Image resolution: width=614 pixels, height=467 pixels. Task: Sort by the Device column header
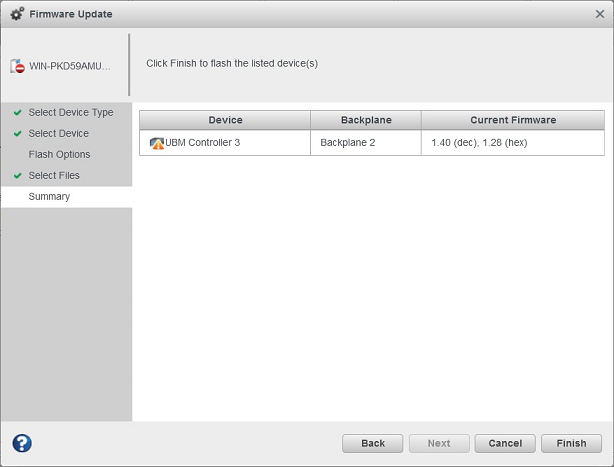tap(225, 120)
